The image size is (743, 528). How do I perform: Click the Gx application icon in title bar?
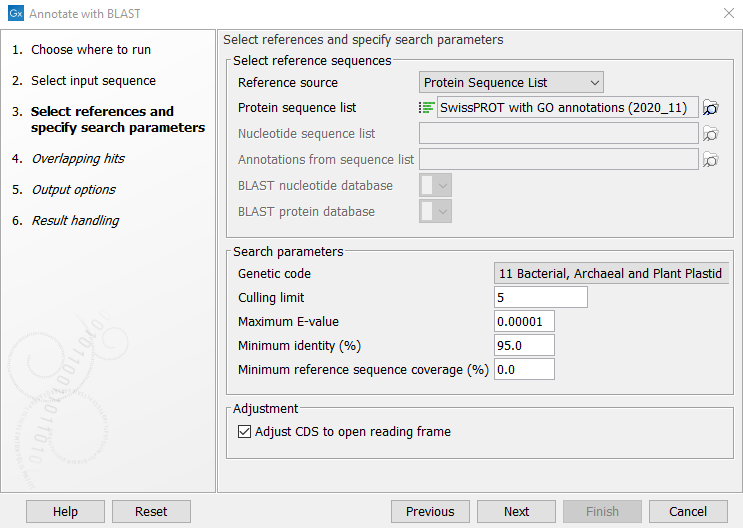coord(15,13)
